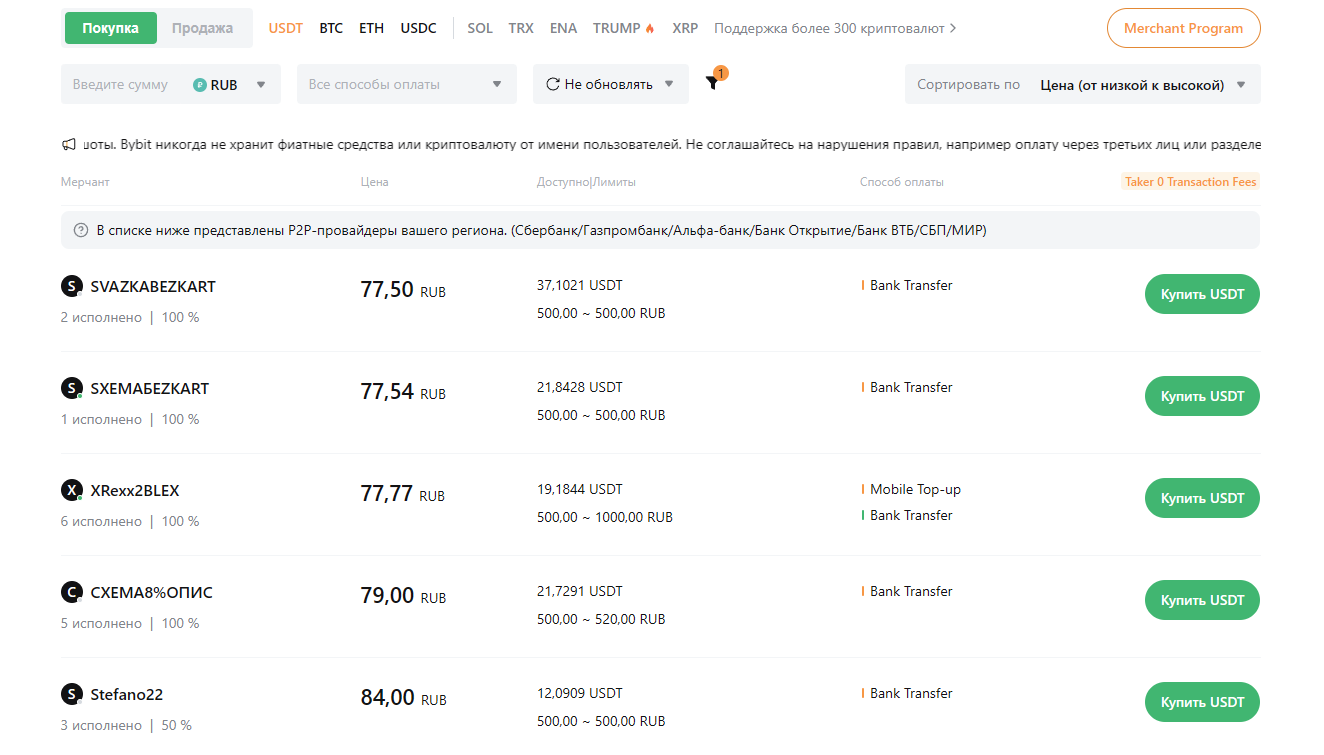Click the TRUMP flame hot icon
The width and height of the screenshot is (1324, 755).
[x=650, y=28]
